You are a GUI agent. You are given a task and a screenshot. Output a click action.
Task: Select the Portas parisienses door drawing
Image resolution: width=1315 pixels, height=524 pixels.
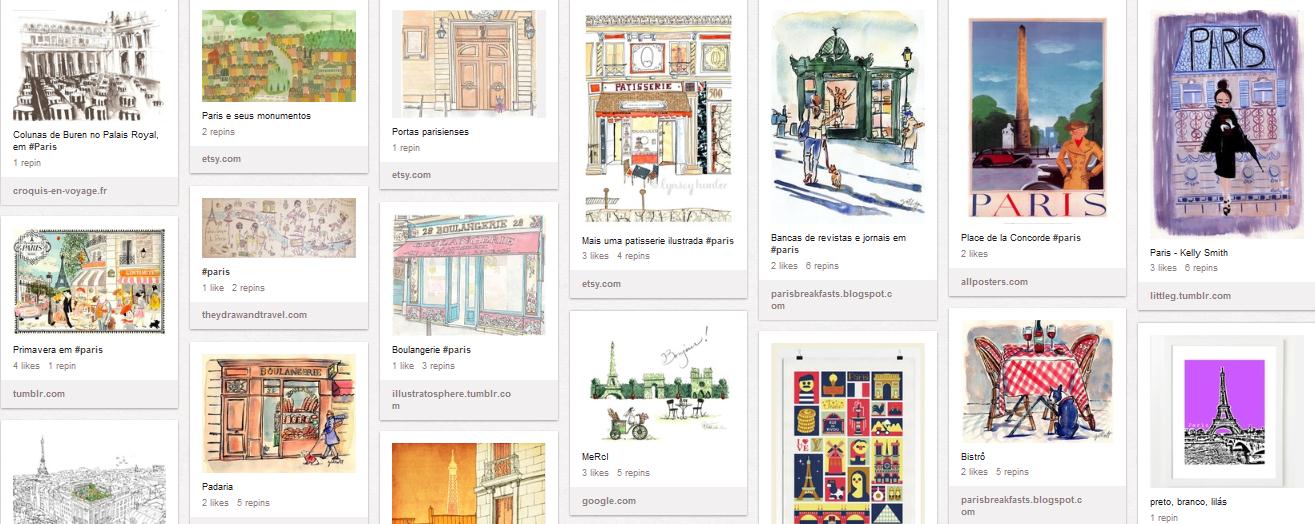click(468, 63)
